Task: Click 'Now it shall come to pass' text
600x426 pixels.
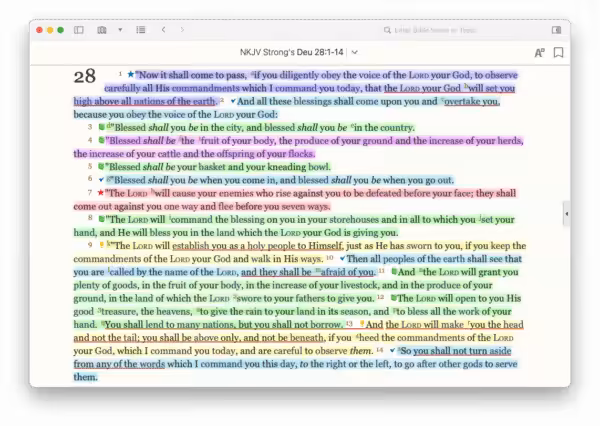Action: pos(192,75)
